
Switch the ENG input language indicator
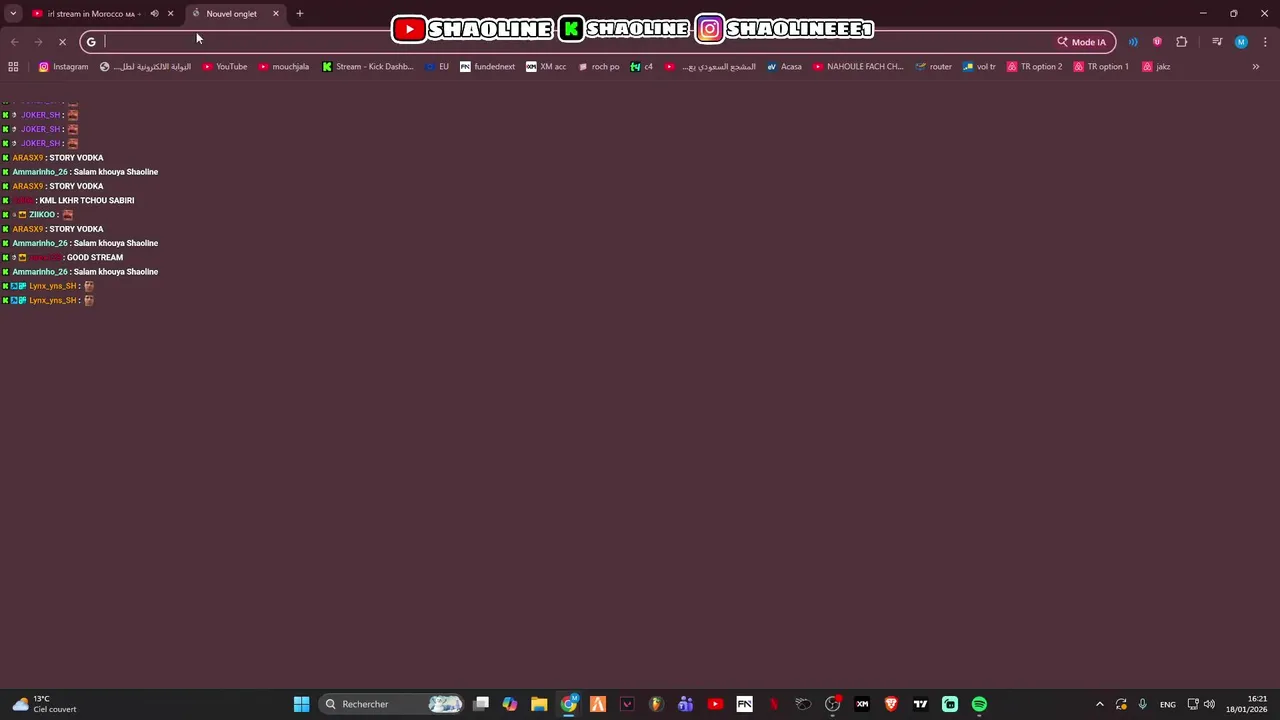1167,704
